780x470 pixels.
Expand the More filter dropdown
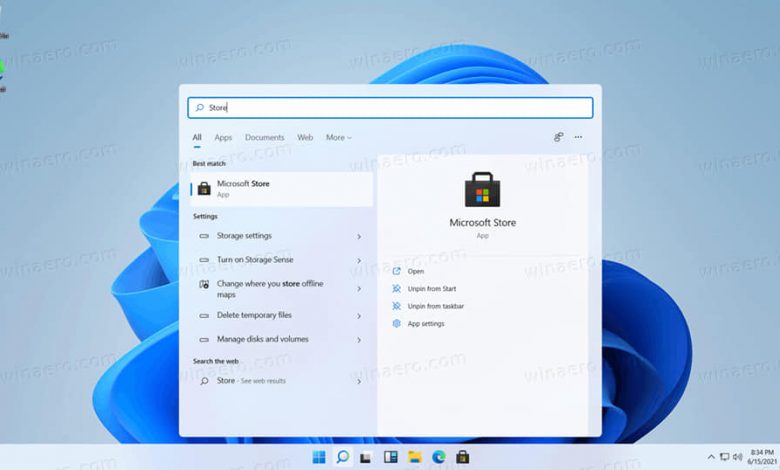tap(338, 137)
